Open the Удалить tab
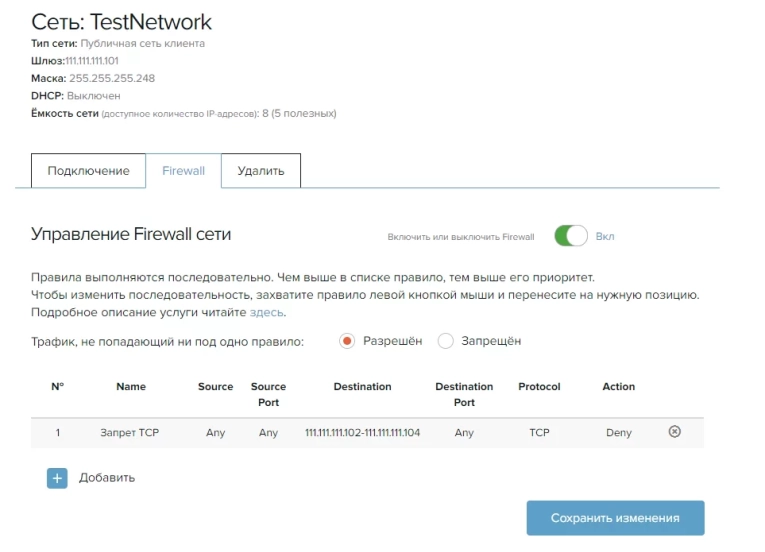This screenshot has height=552, width=765. tap(260, 171)
